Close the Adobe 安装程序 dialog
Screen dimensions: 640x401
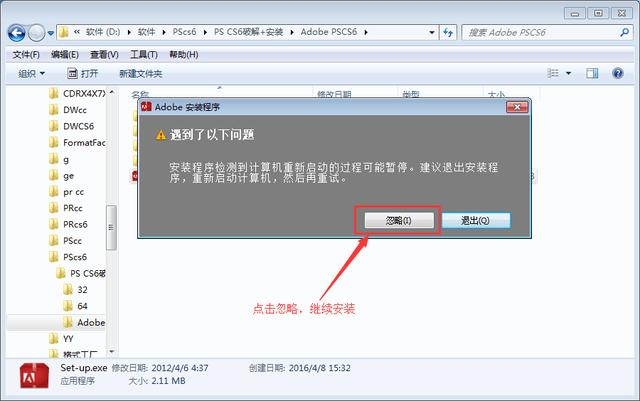517,107
